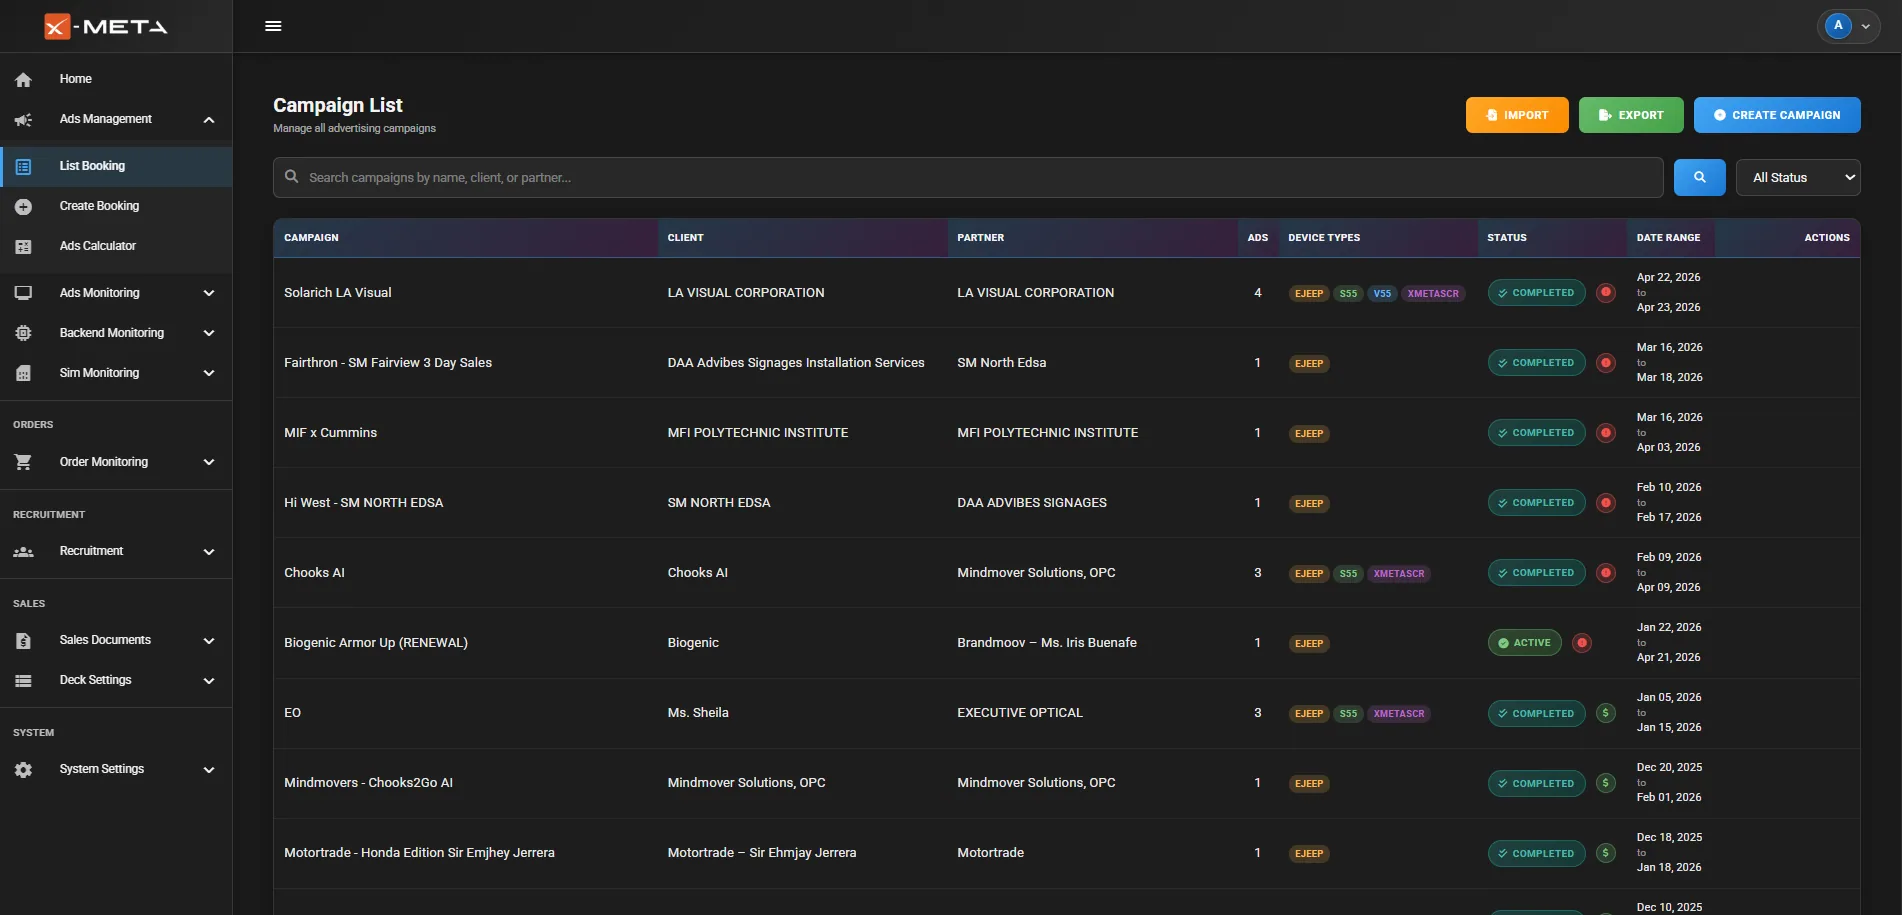Click partner Brandmoov – Ms. Iris Buenafe

tap(1047, 643)
